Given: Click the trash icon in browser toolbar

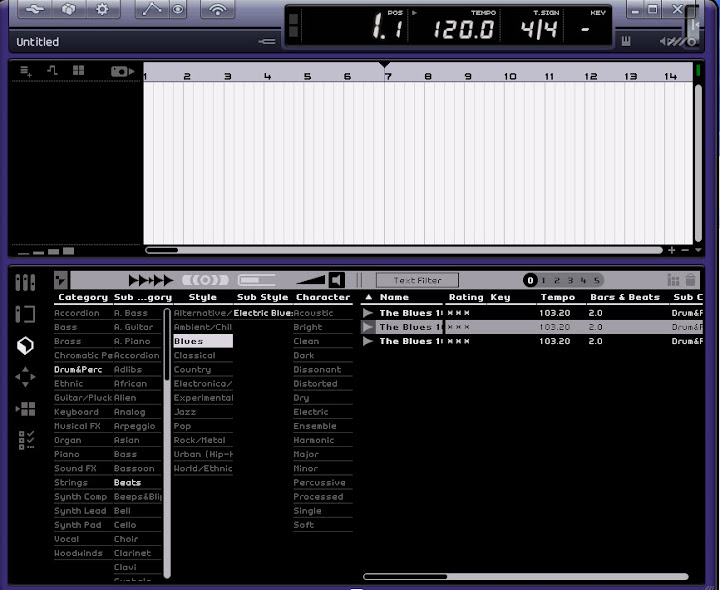Looking at the screenshot, I should (690, 281).
